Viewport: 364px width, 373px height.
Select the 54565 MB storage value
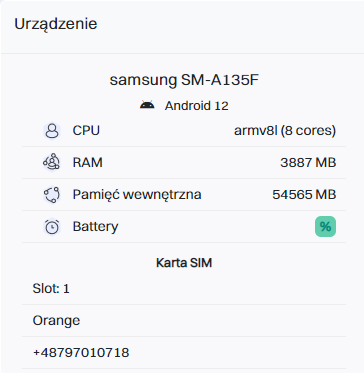click(x=304, y=195)
